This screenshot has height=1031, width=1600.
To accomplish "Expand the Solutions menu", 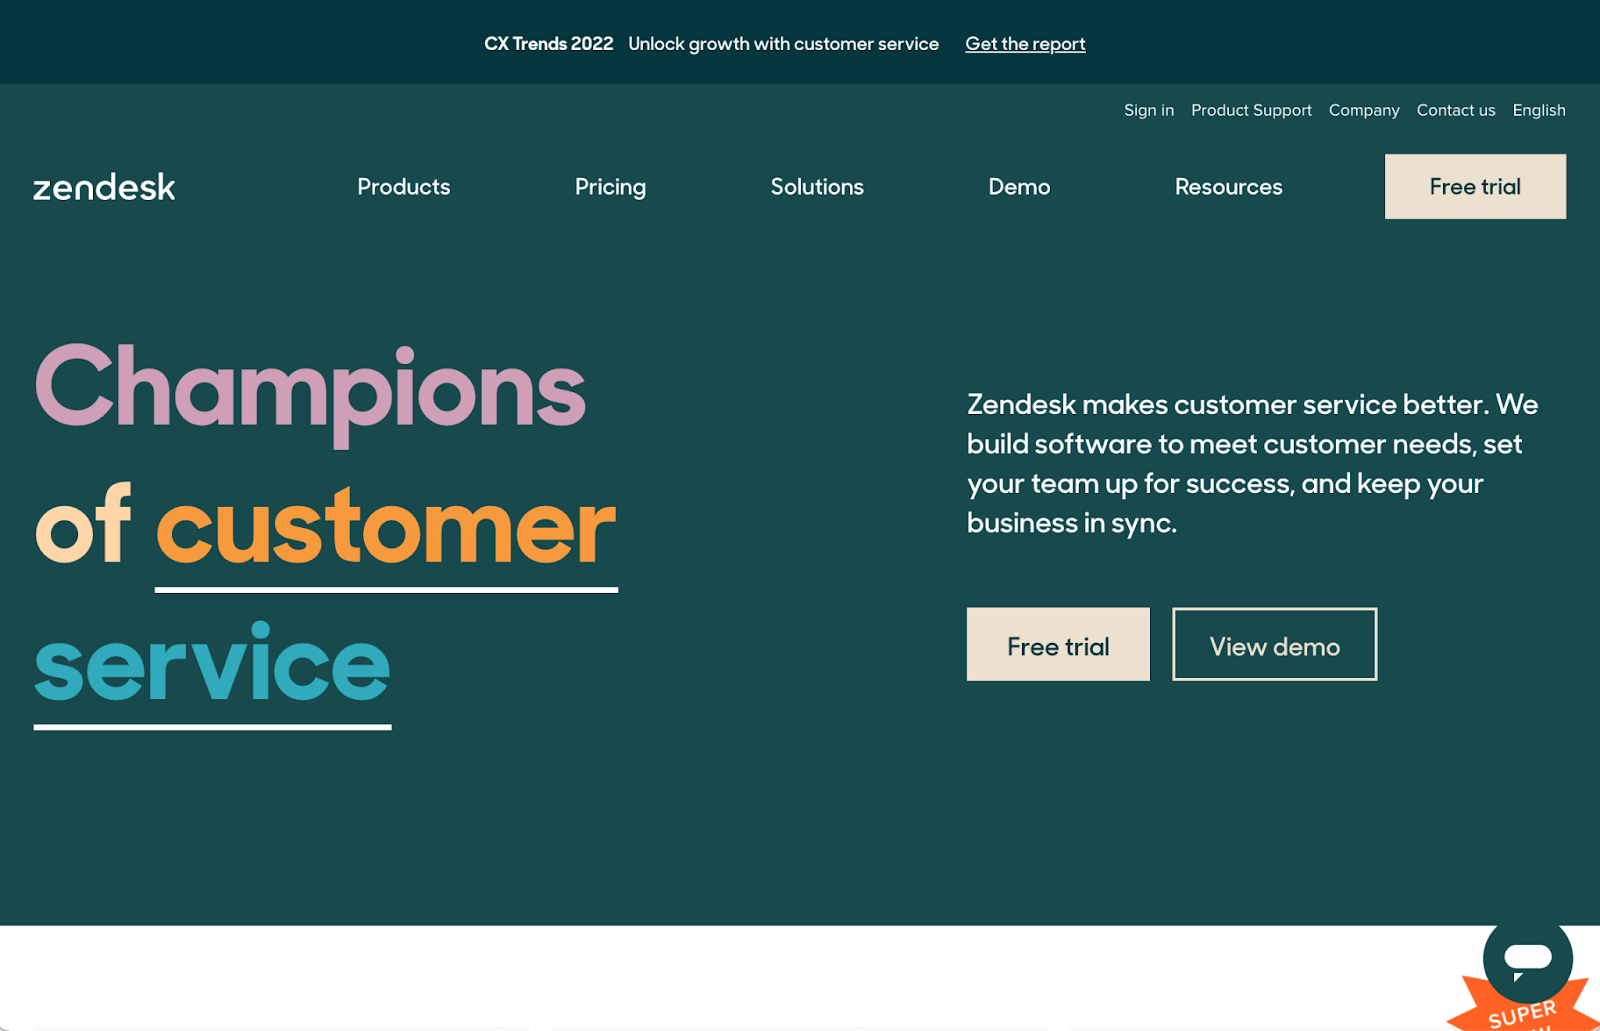I will (817, 187).
